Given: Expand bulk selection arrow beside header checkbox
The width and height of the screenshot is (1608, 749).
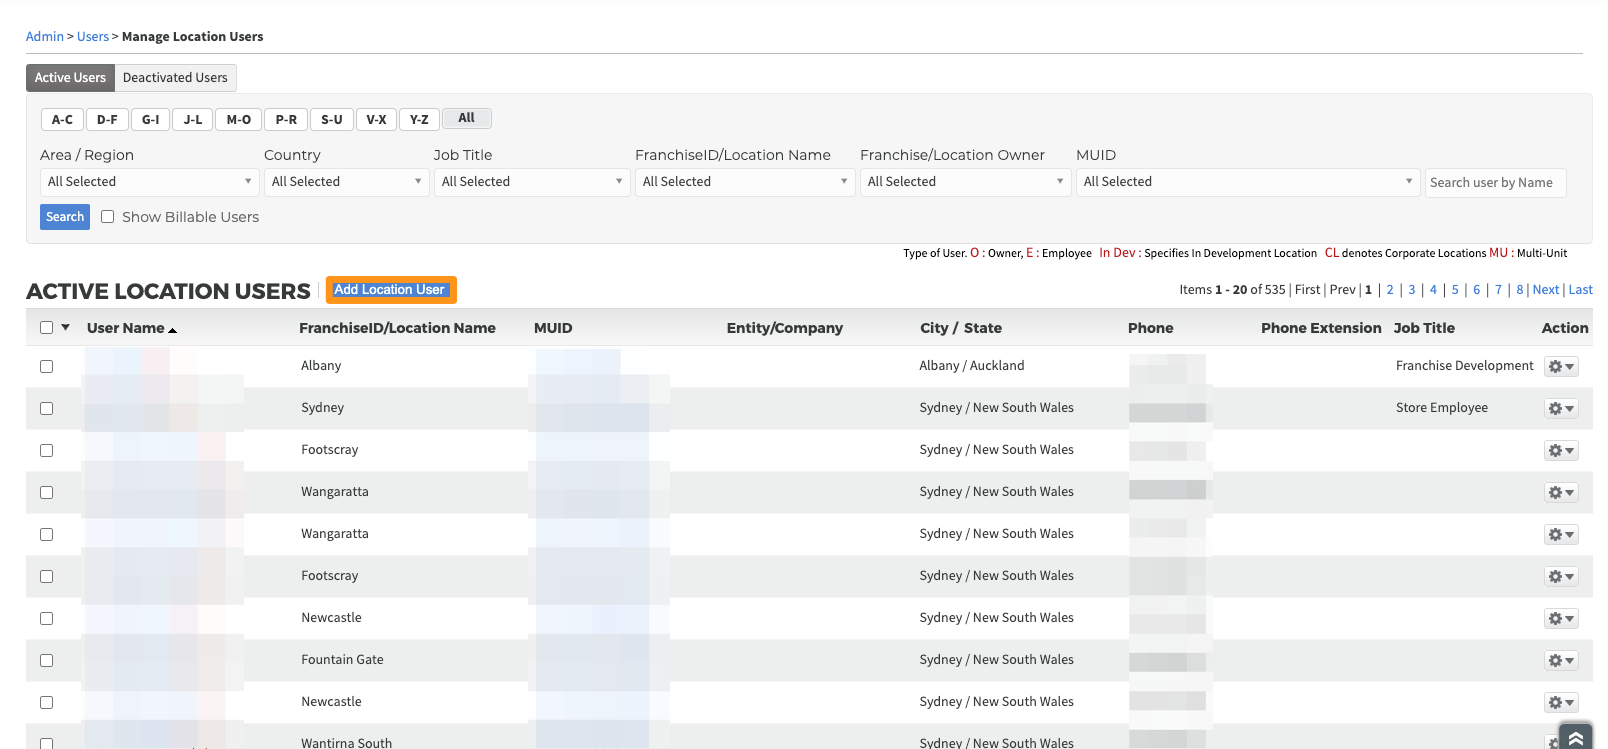Looking at the screenshot, I should (66, 327).
